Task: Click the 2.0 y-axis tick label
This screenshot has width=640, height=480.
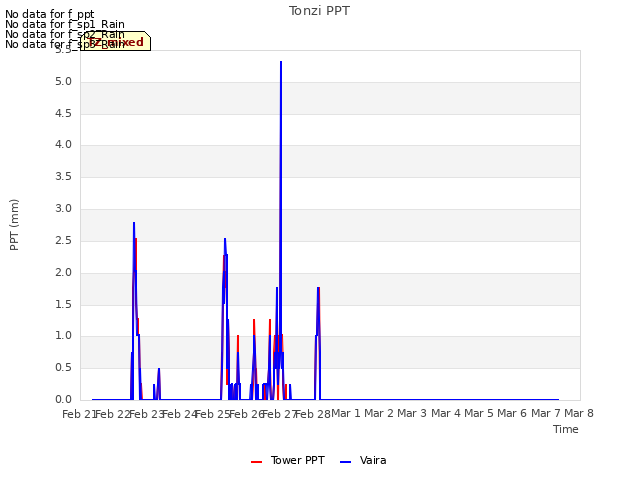Action: (63, 272)
